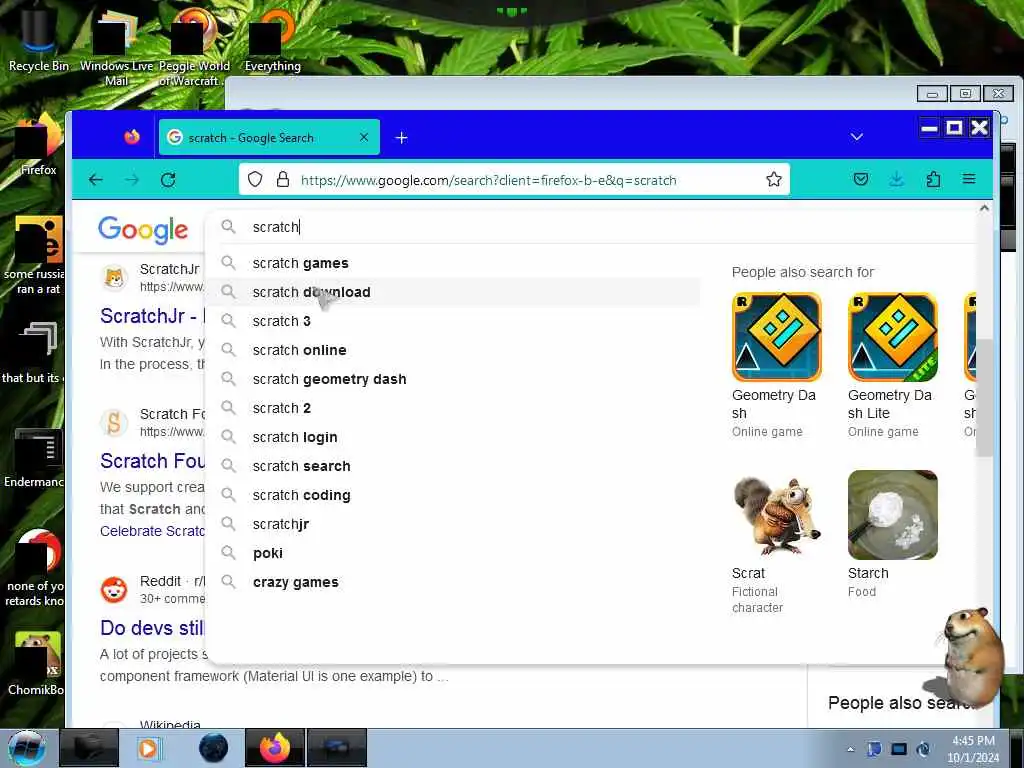Click the Firefox View icon left of tab
The height and width of the screenshot is (768, 1024).
point(132,137)
